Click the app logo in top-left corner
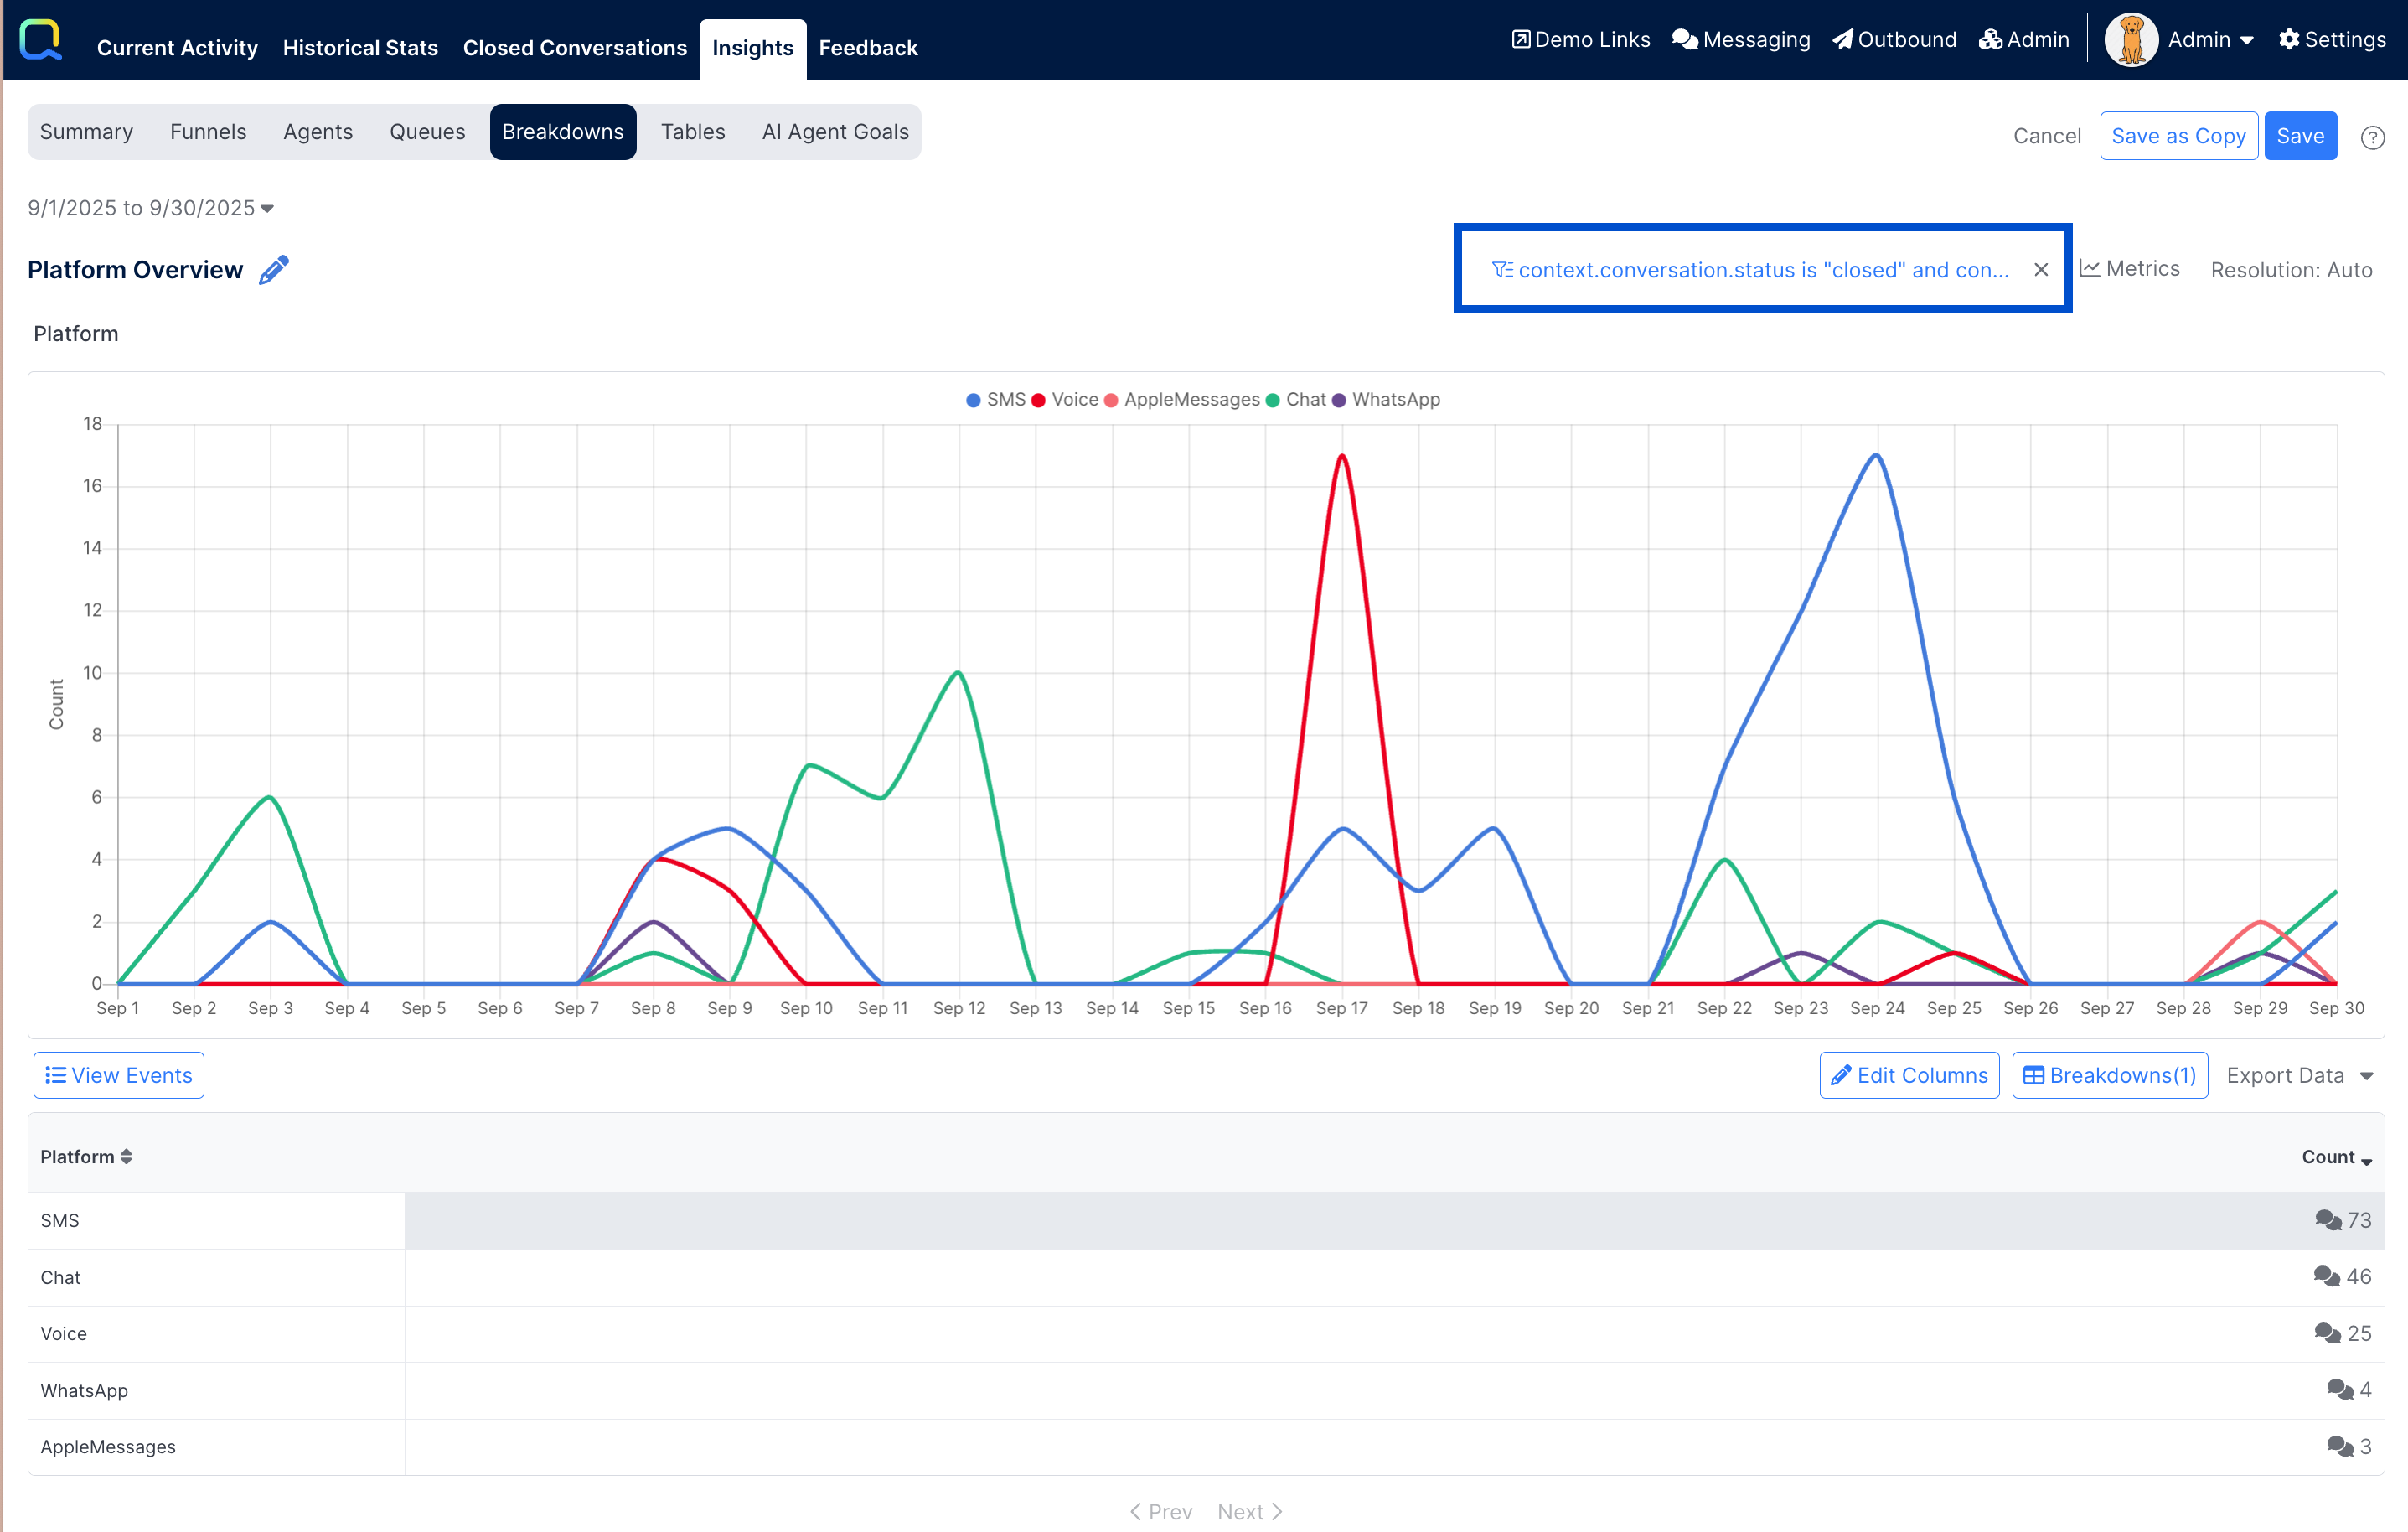This screenshot has height=1532, width=2408. (x=41, y=42)
